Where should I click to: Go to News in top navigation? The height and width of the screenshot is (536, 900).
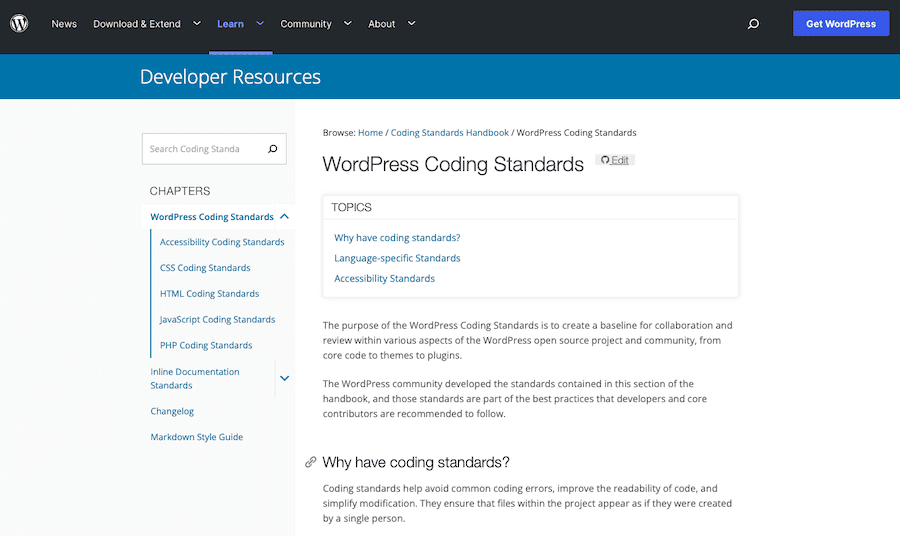click(x=64, y=24)
